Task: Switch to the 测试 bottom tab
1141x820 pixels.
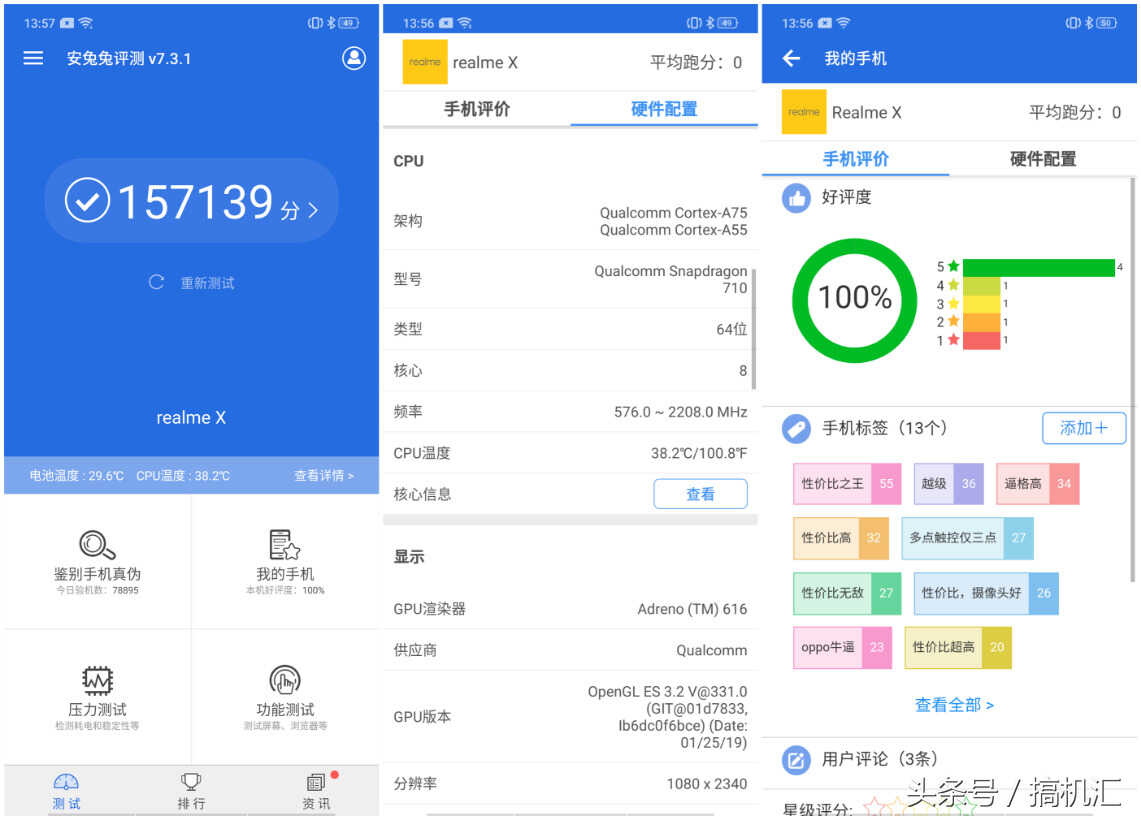Action: [x=66, y=792]
